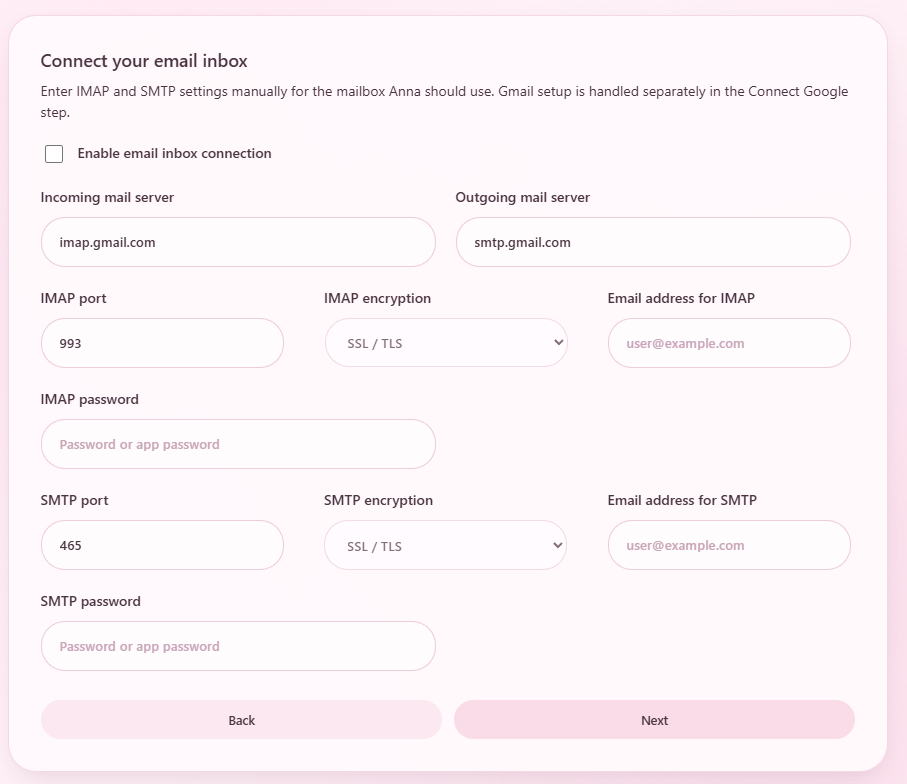Click the smtp.gmail.com server value
The width and height of the screenshot is (907, 784).
click(522, 242)
